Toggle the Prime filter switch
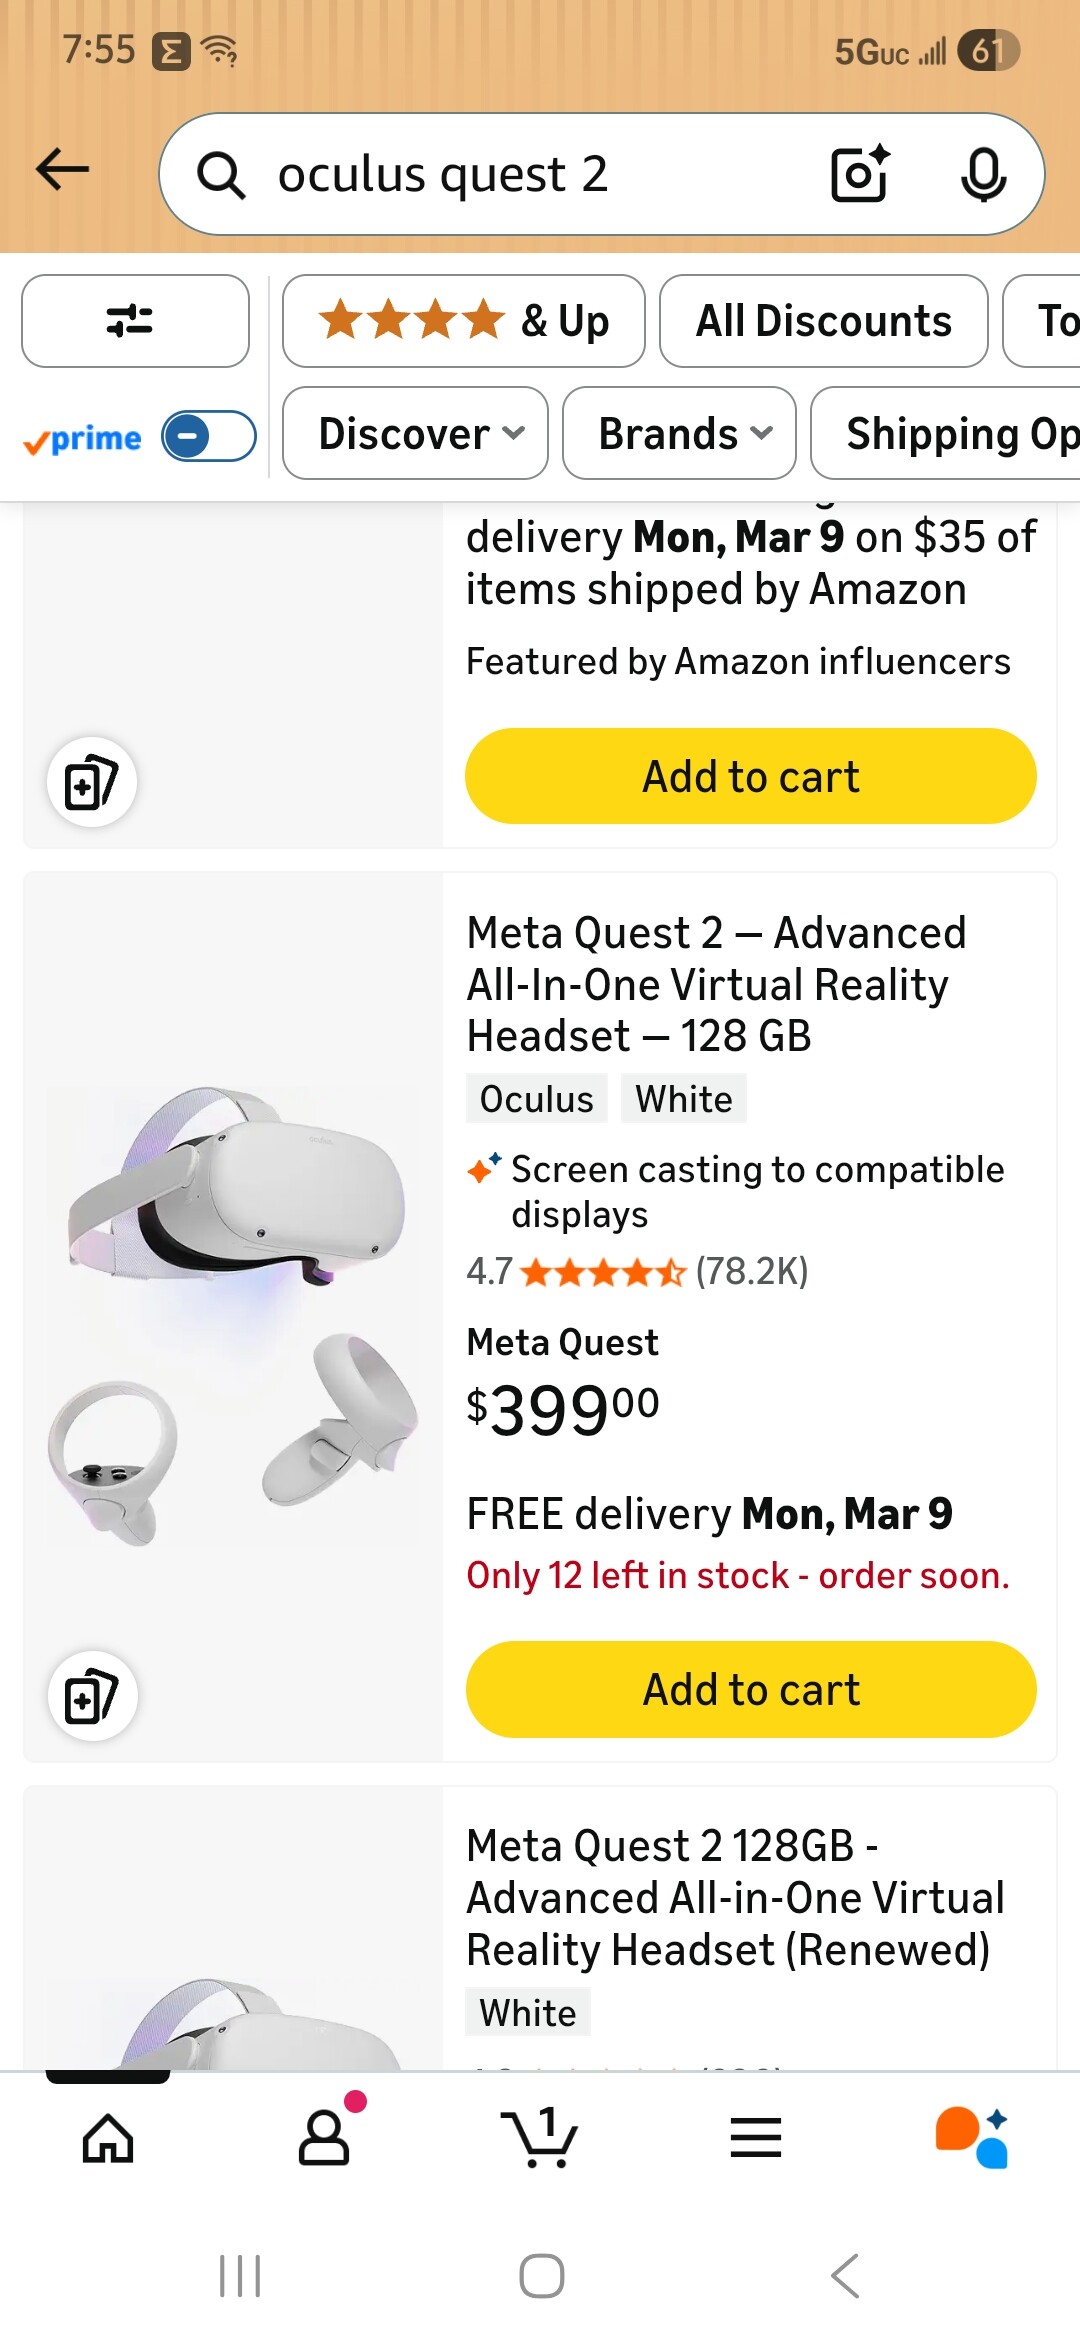The width and height of the screenshot is (1080, 2340). (x=208, y=436)
